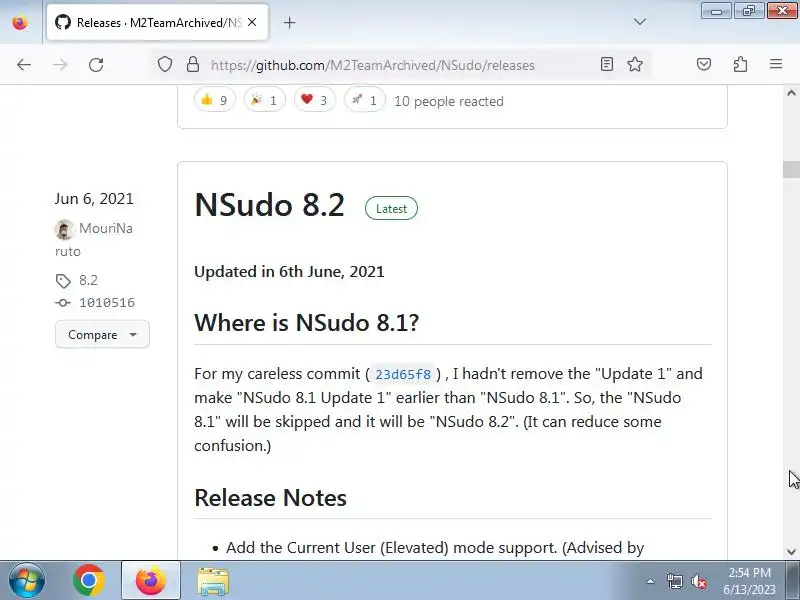The height and width of the screenshot is (600, 800).
Task: Click Updated in 6th June, 2021 text
Action: [289, 271]
